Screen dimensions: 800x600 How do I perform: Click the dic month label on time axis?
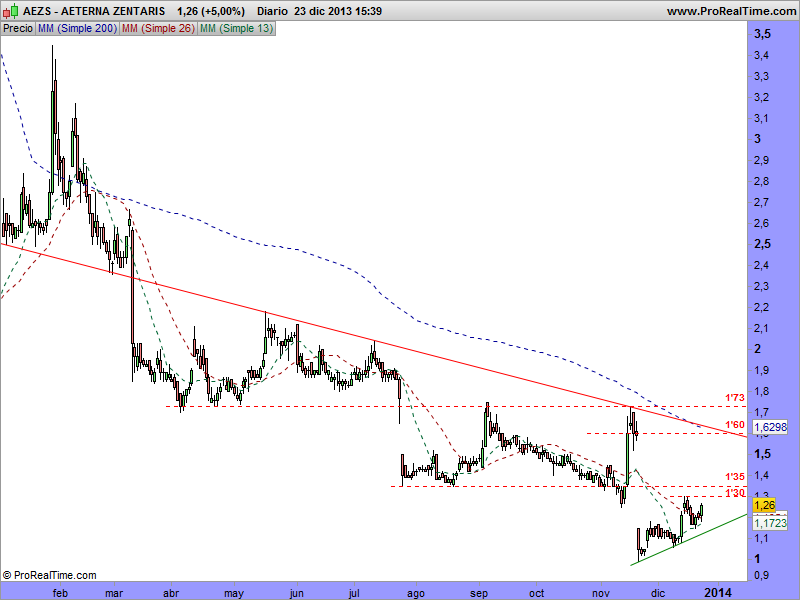click(x=658, y=593)
